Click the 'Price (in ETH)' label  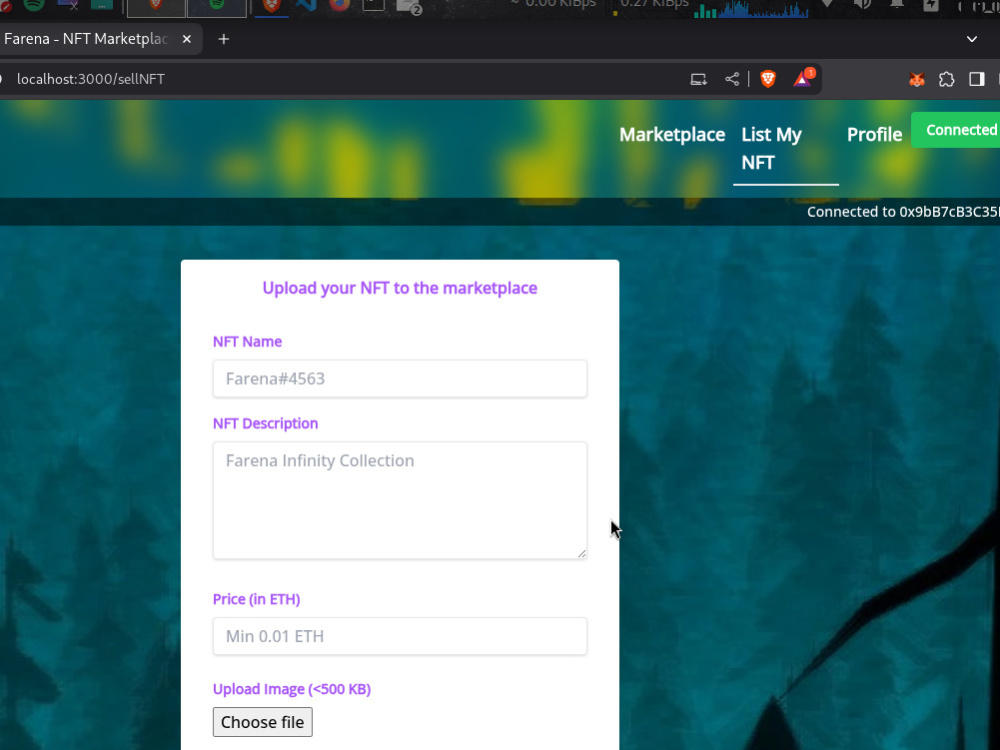coord(256,599)
